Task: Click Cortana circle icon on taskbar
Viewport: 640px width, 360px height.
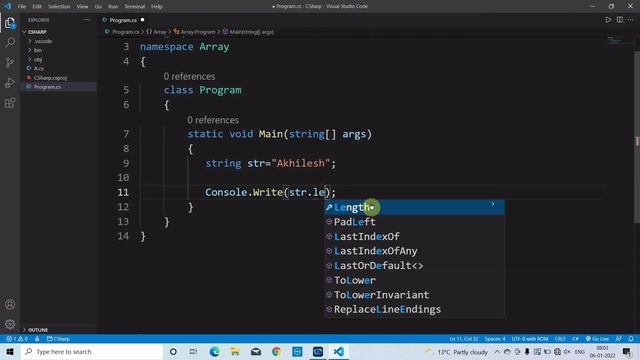Action: pos(173,351)
